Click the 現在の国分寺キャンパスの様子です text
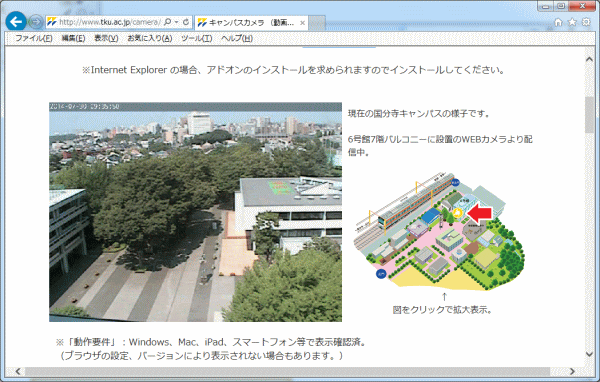600x382 pixels. (419, 114)
